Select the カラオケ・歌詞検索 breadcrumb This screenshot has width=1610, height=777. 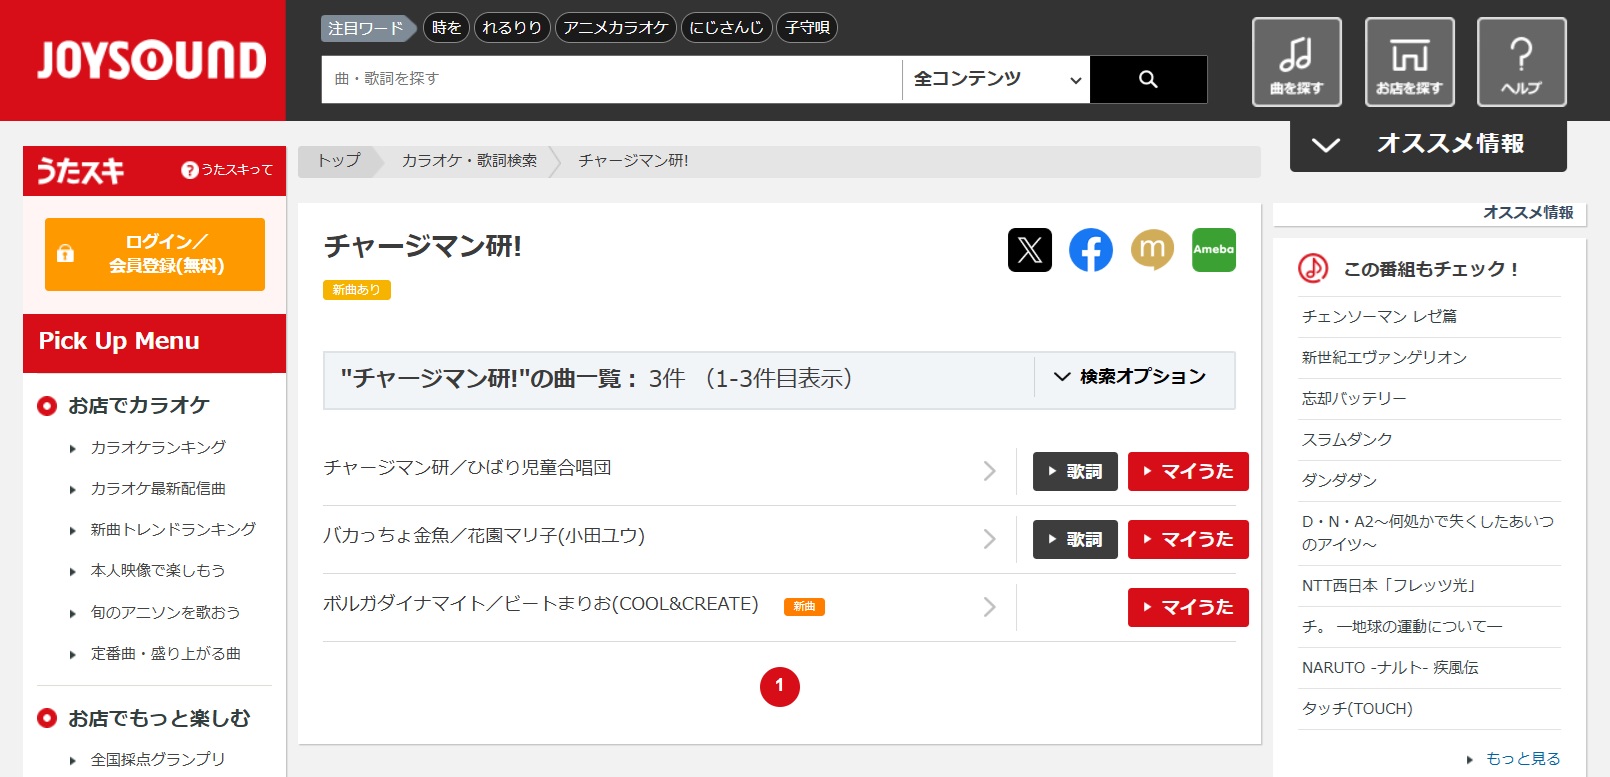point(469,161)
